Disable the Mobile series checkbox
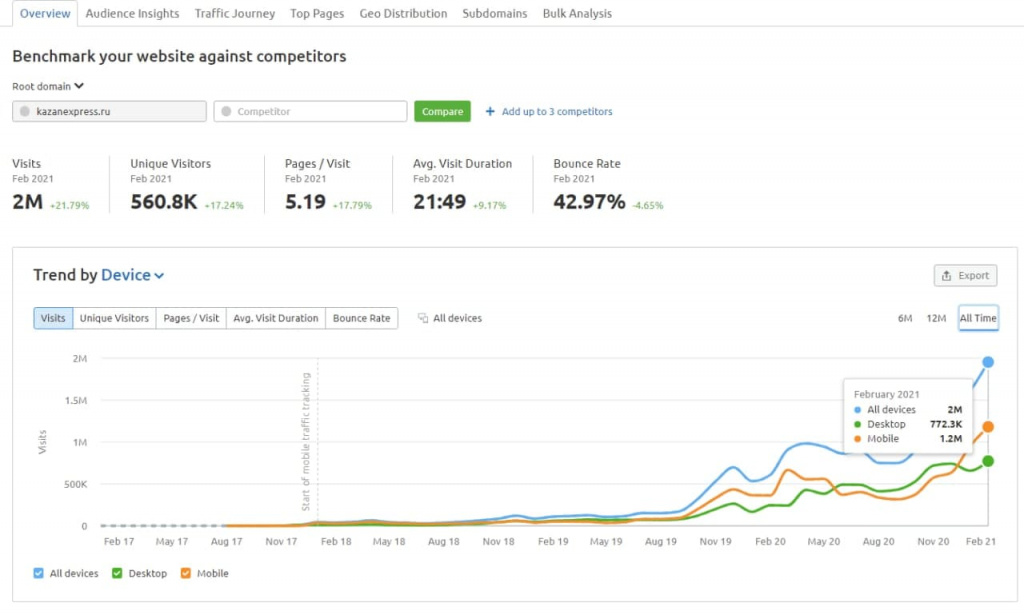Viewport: 1024px width, 615px height. point(185,574)
